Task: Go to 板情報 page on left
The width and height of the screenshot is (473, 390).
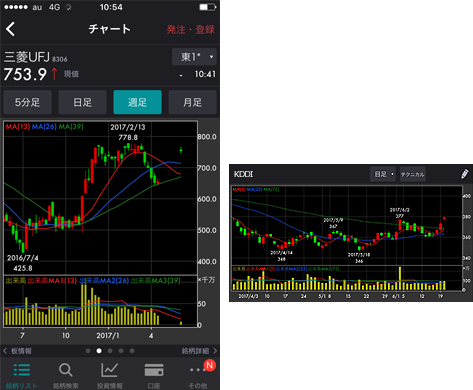Action: pos(17,351)
